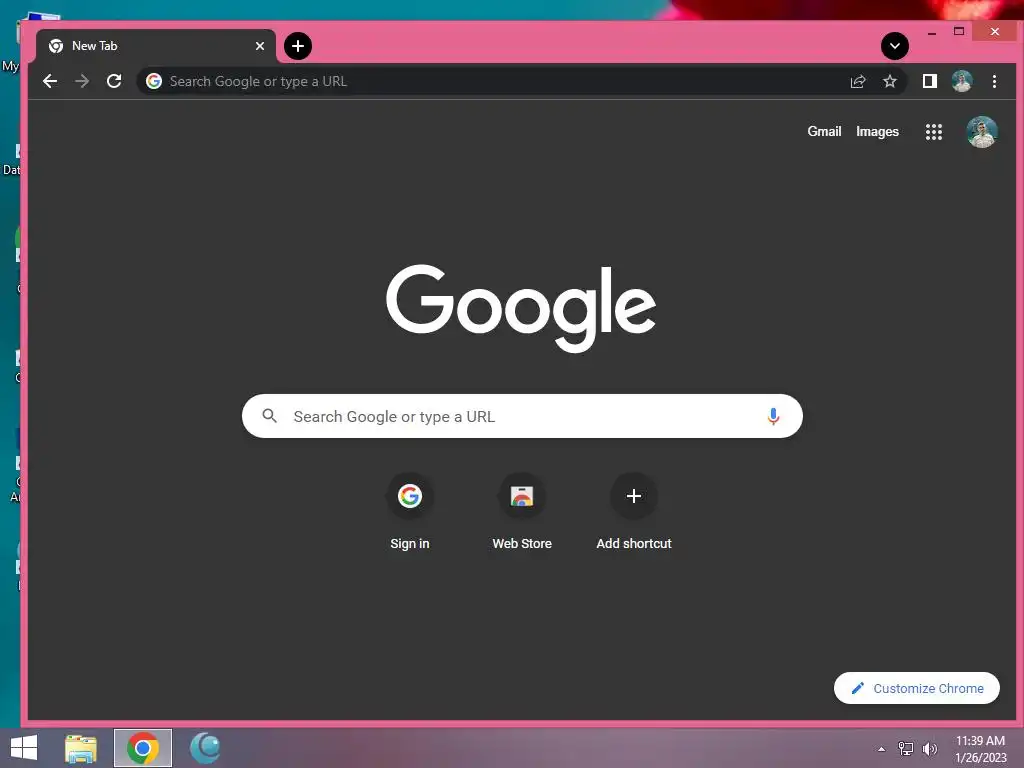Focus the Google search box

pos(522,416)
